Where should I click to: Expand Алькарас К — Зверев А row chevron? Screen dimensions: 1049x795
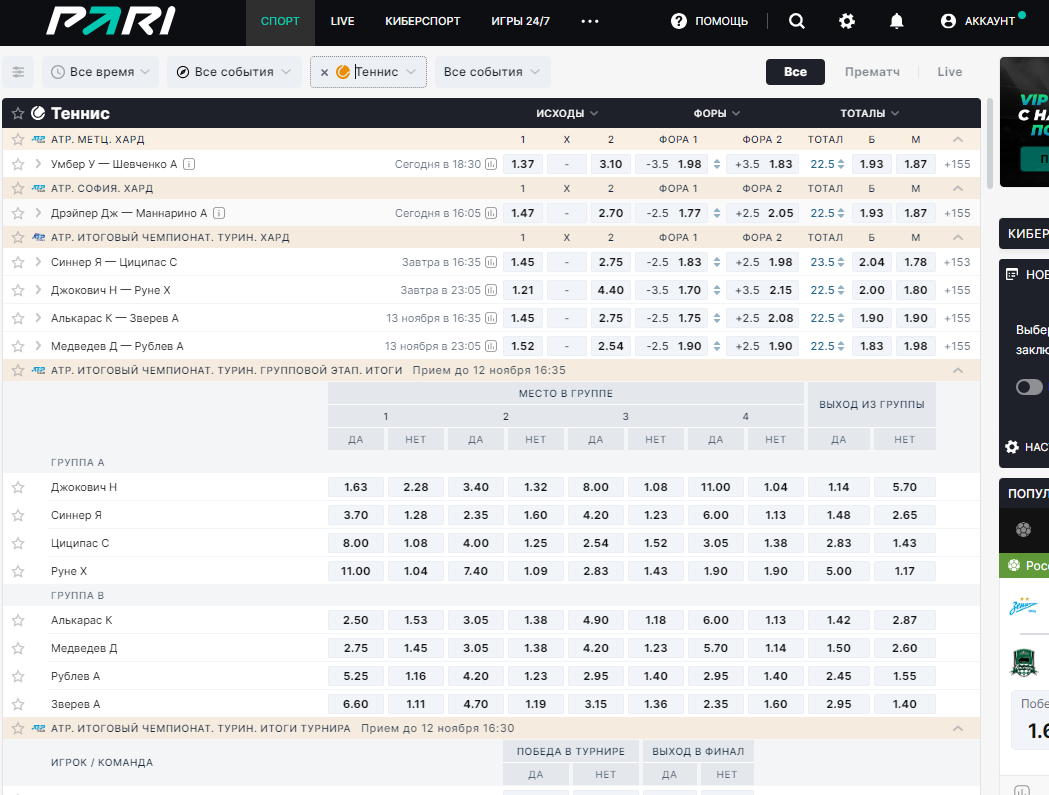(x=38, y=318)
